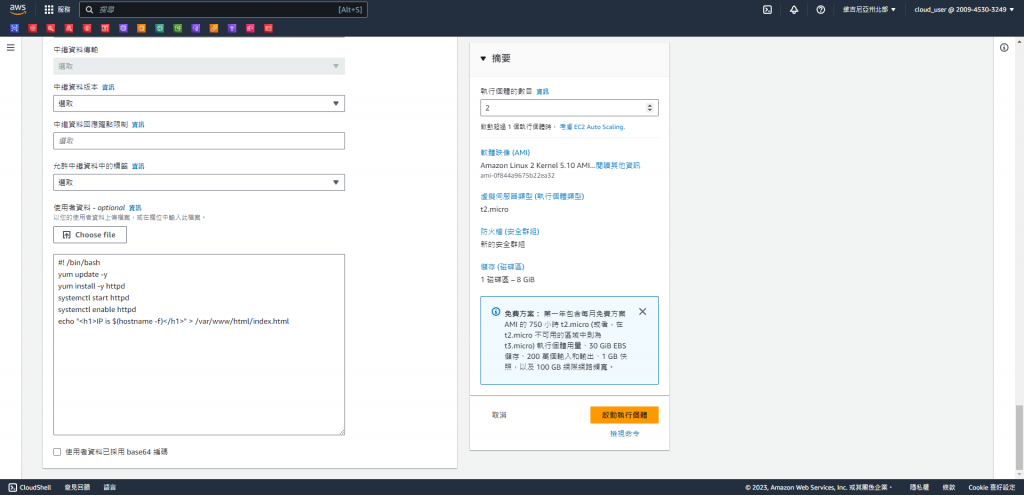Click the search magnifier icon

coord(90,10)
